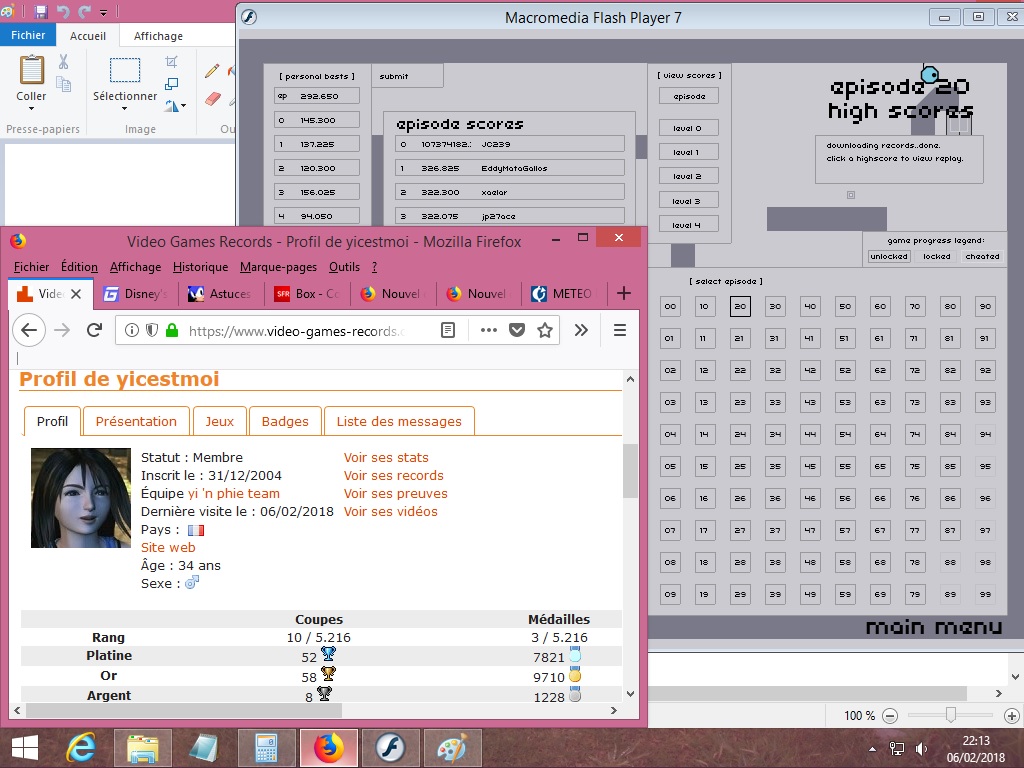Bookmark this page with the star icon

pyautogui.click(x=545, y=330)
